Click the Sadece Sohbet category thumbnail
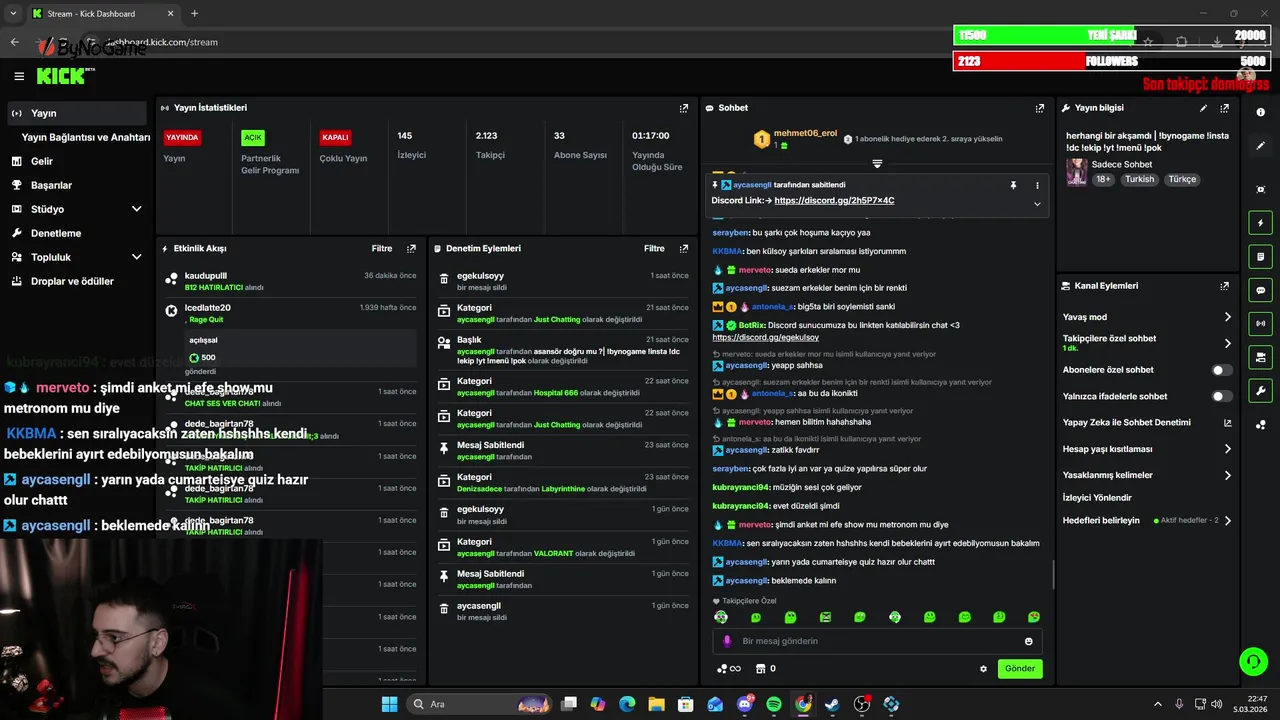Image resolution: width=1280 pixels, height=720 pixels. (x=1076, y=172)
